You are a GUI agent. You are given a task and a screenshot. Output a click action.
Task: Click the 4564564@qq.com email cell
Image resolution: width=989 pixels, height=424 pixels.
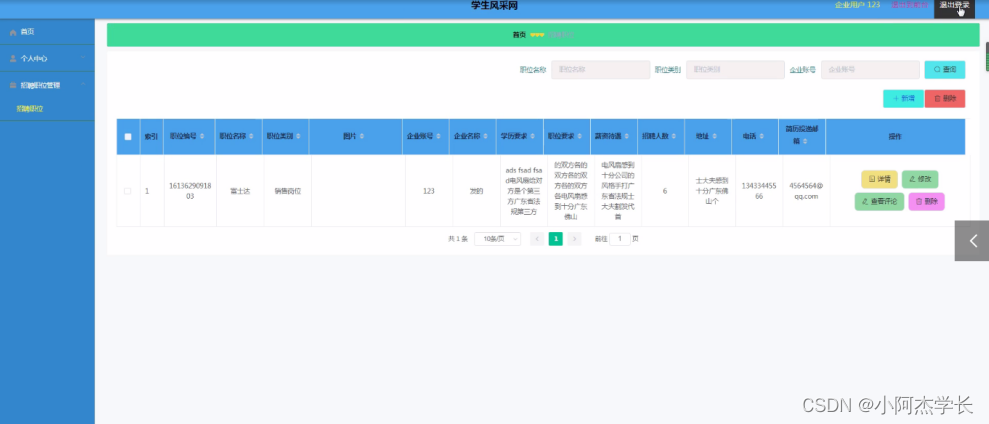(x=804, y=191)
